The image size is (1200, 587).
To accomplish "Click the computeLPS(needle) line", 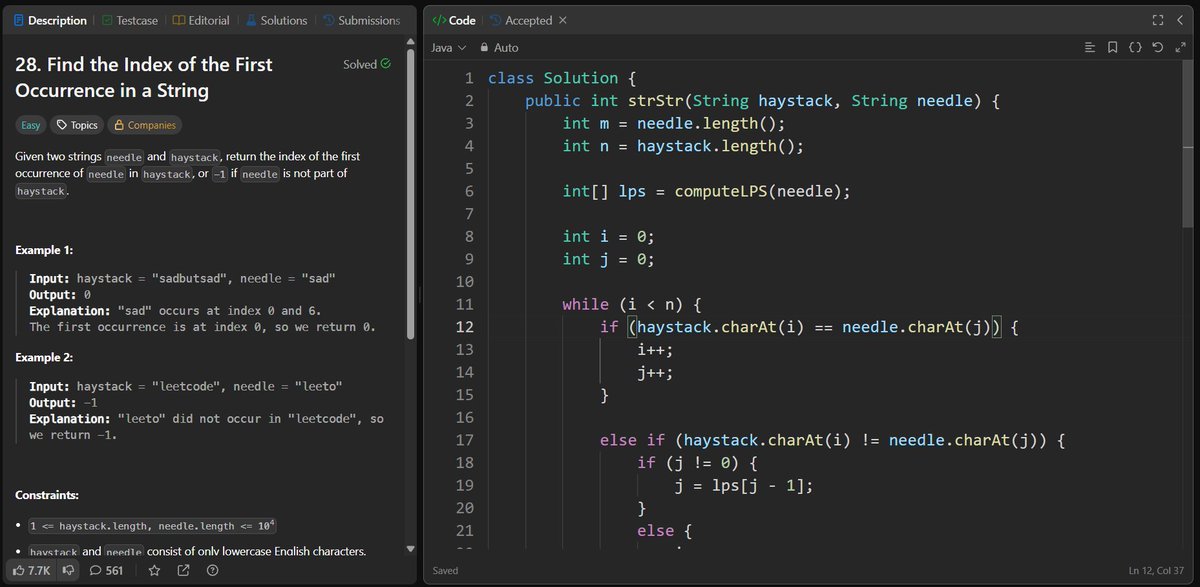I will coord(706,191).
